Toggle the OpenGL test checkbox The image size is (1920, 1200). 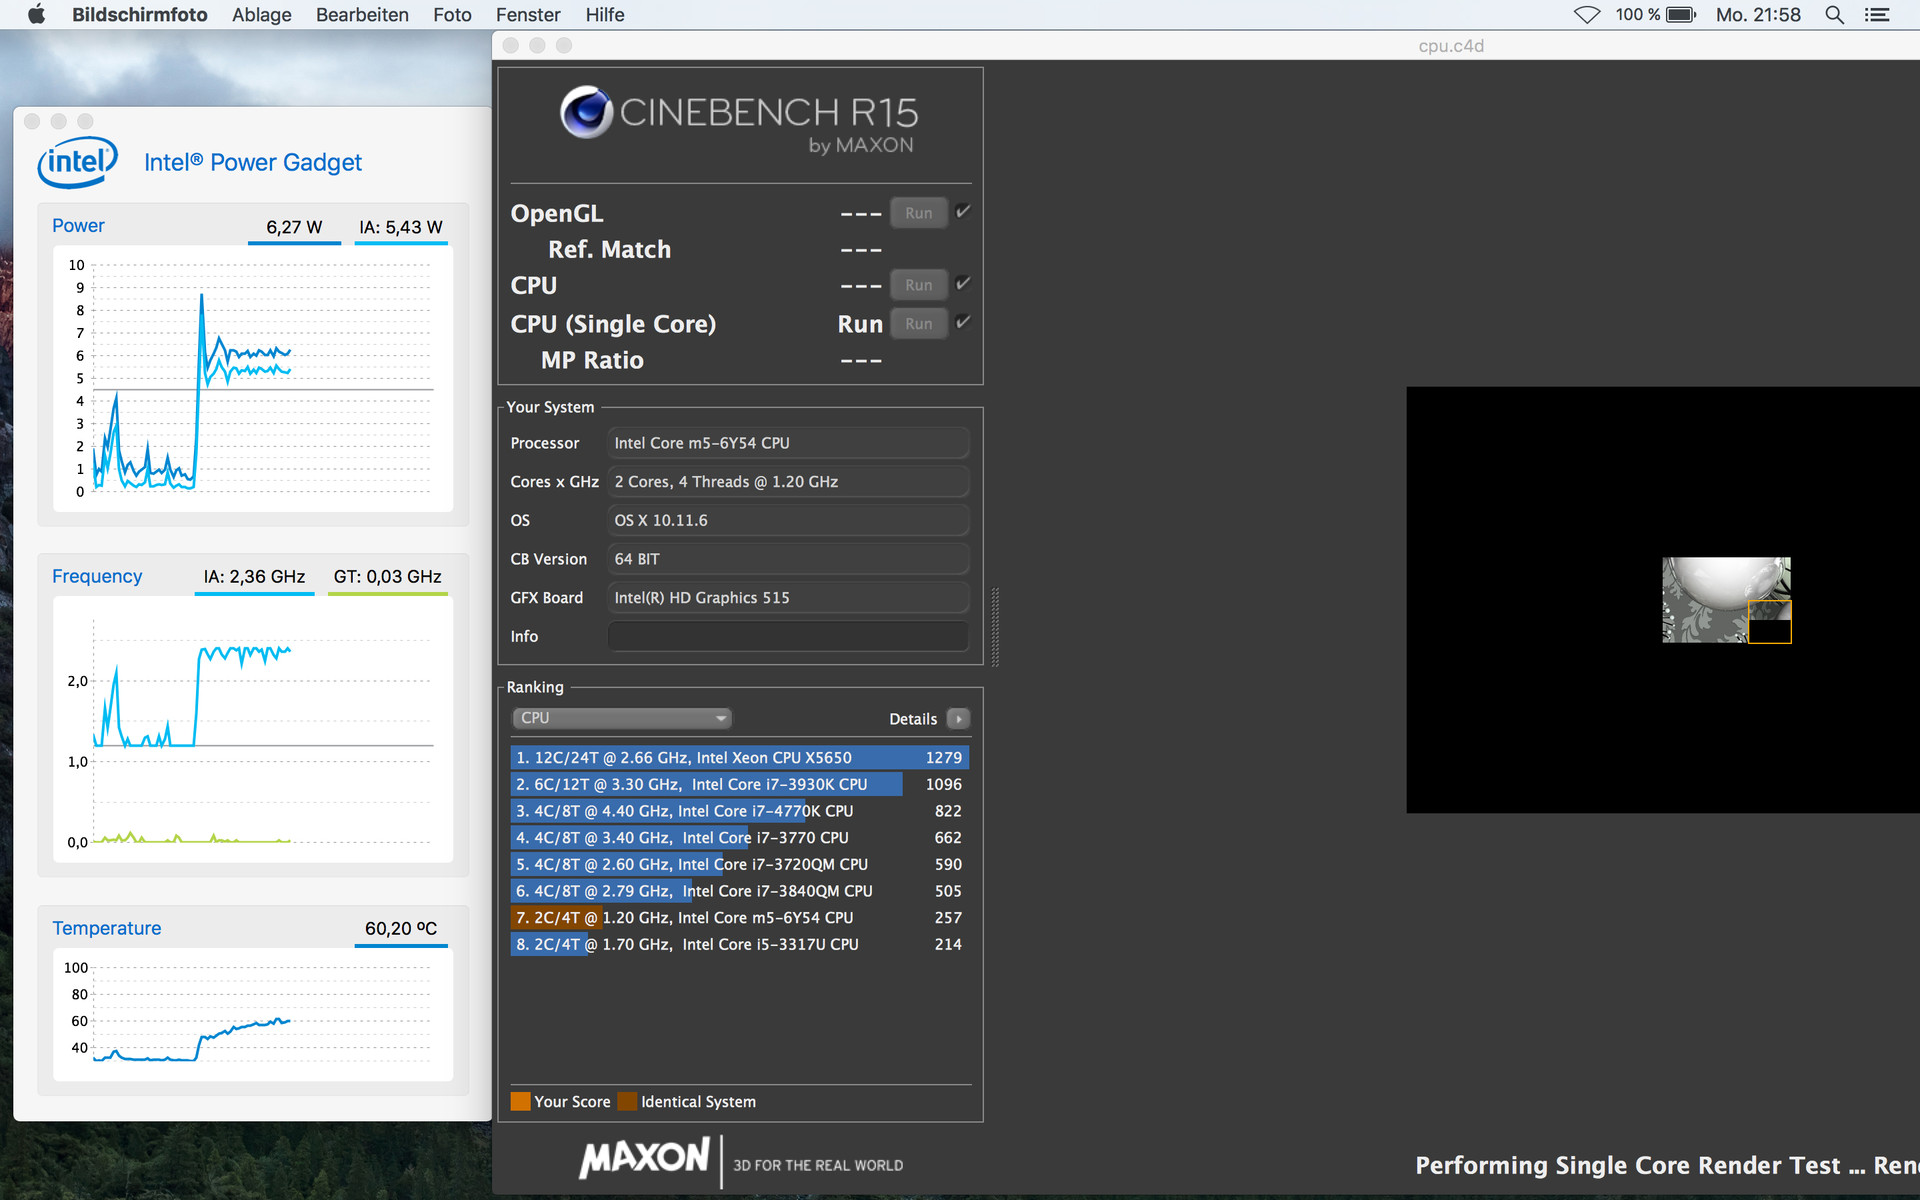pyautogui.click(x=963, y=211)
